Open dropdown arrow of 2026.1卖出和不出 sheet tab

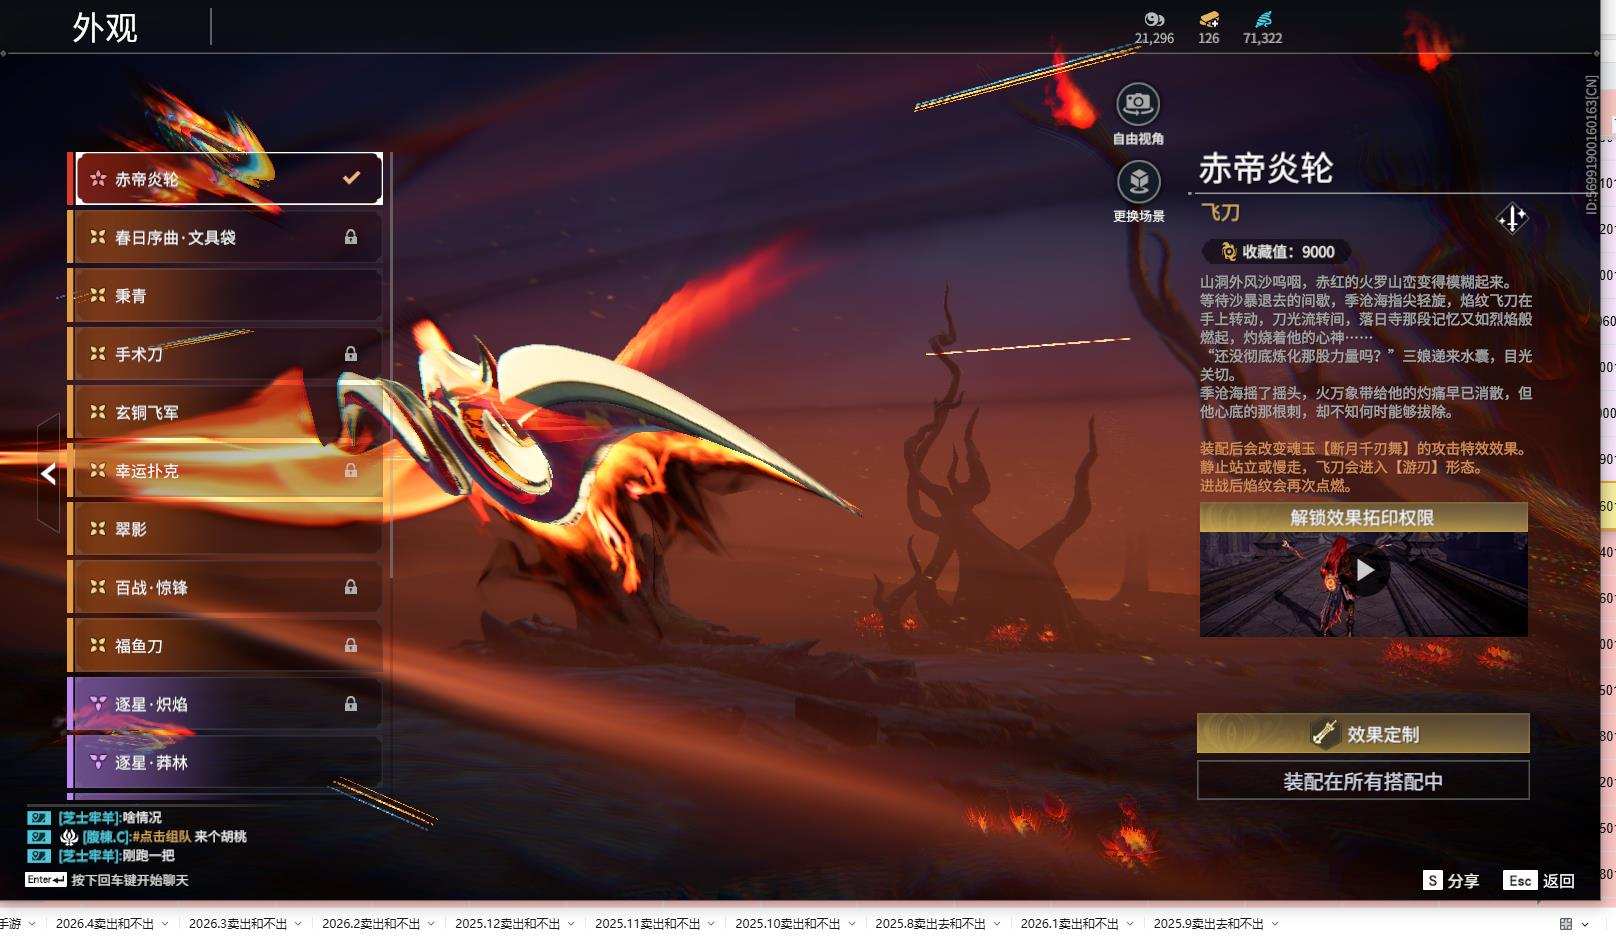click(1130, 924)
